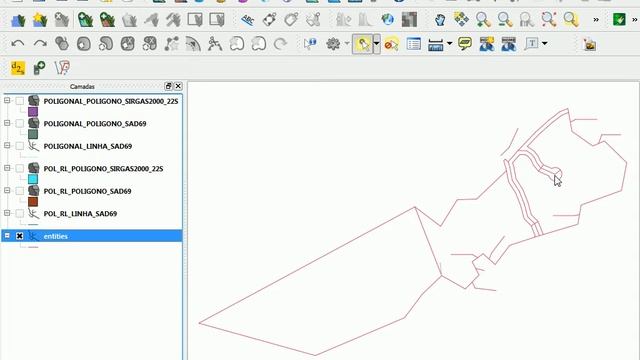
Task: Select the POLIGONAL_POLIGONO_SAD69 layer name
Action: 95,124
